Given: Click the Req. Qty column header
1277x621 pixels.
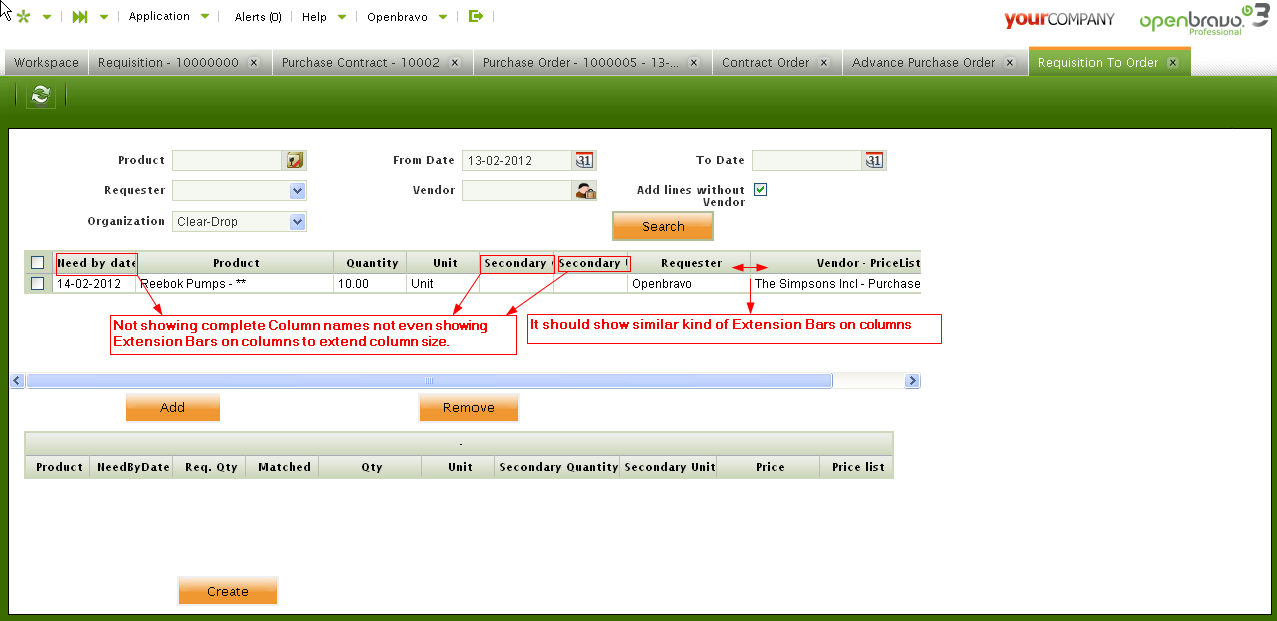Looking at the screenshot, I should click(211, 467).
